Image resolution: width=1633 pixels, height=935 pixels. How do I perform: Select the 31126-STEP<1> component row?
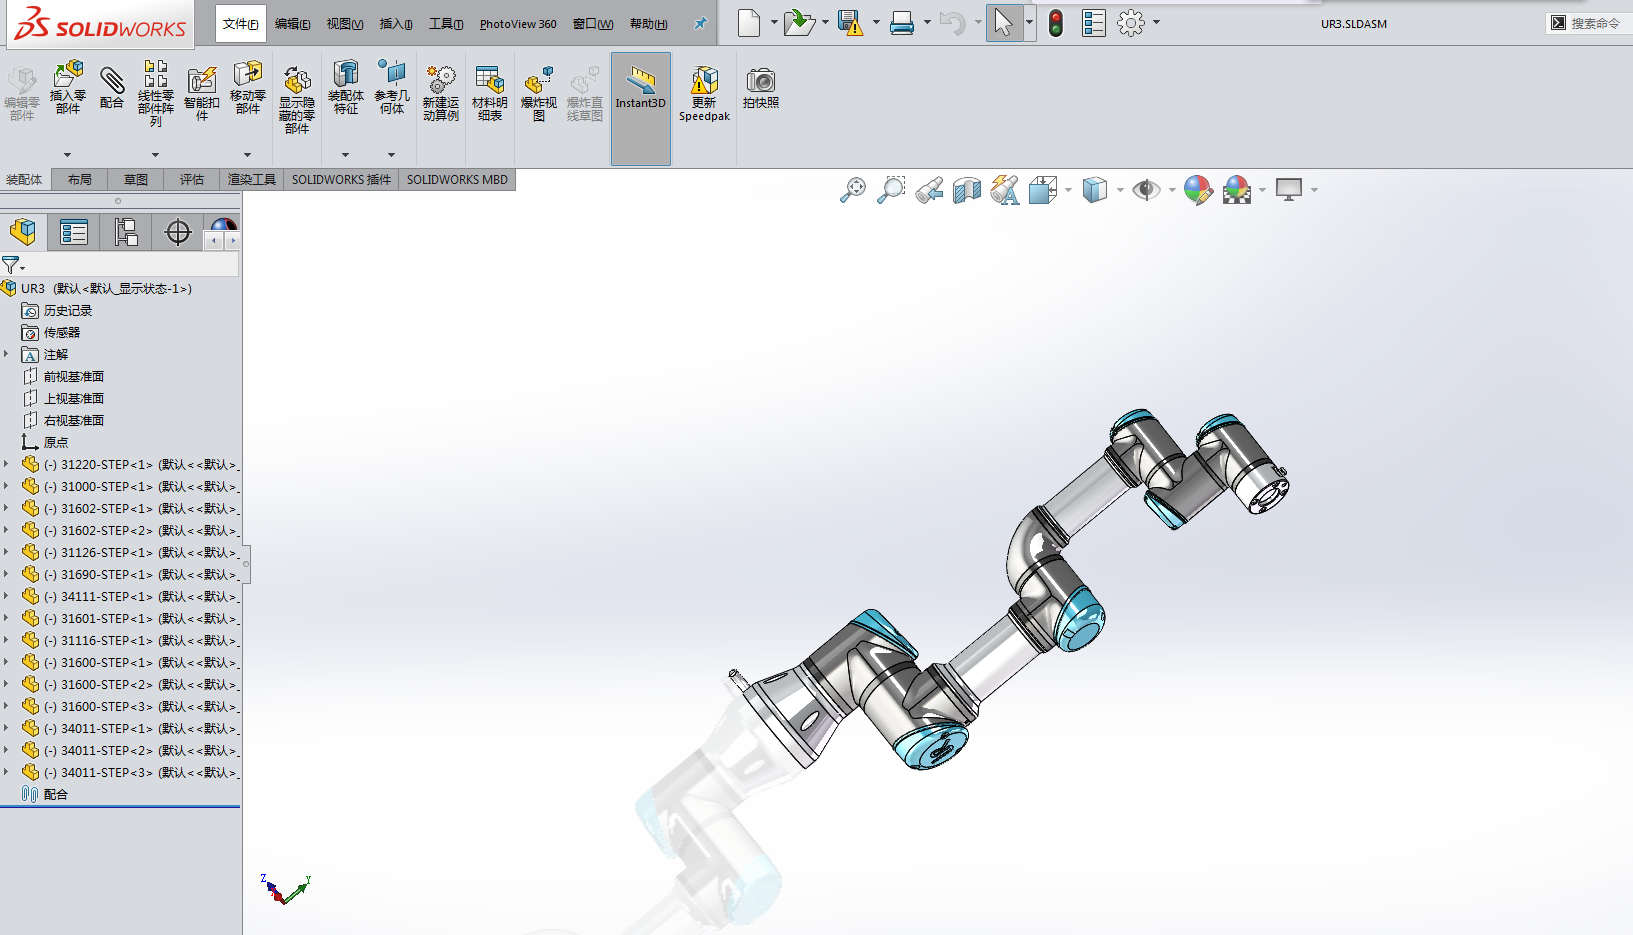[130, 552]
